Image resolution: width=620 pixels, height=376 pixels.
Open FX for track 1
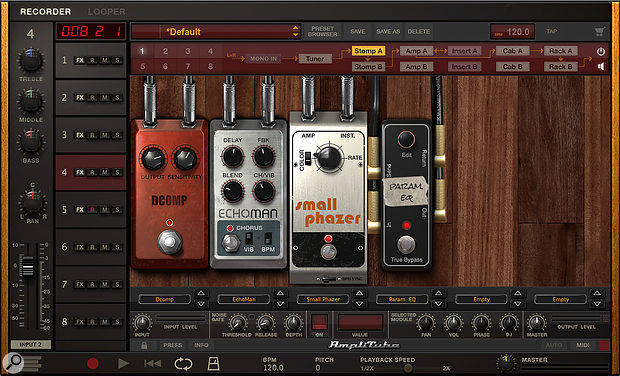pyautogui.click(x=80, y=60)
